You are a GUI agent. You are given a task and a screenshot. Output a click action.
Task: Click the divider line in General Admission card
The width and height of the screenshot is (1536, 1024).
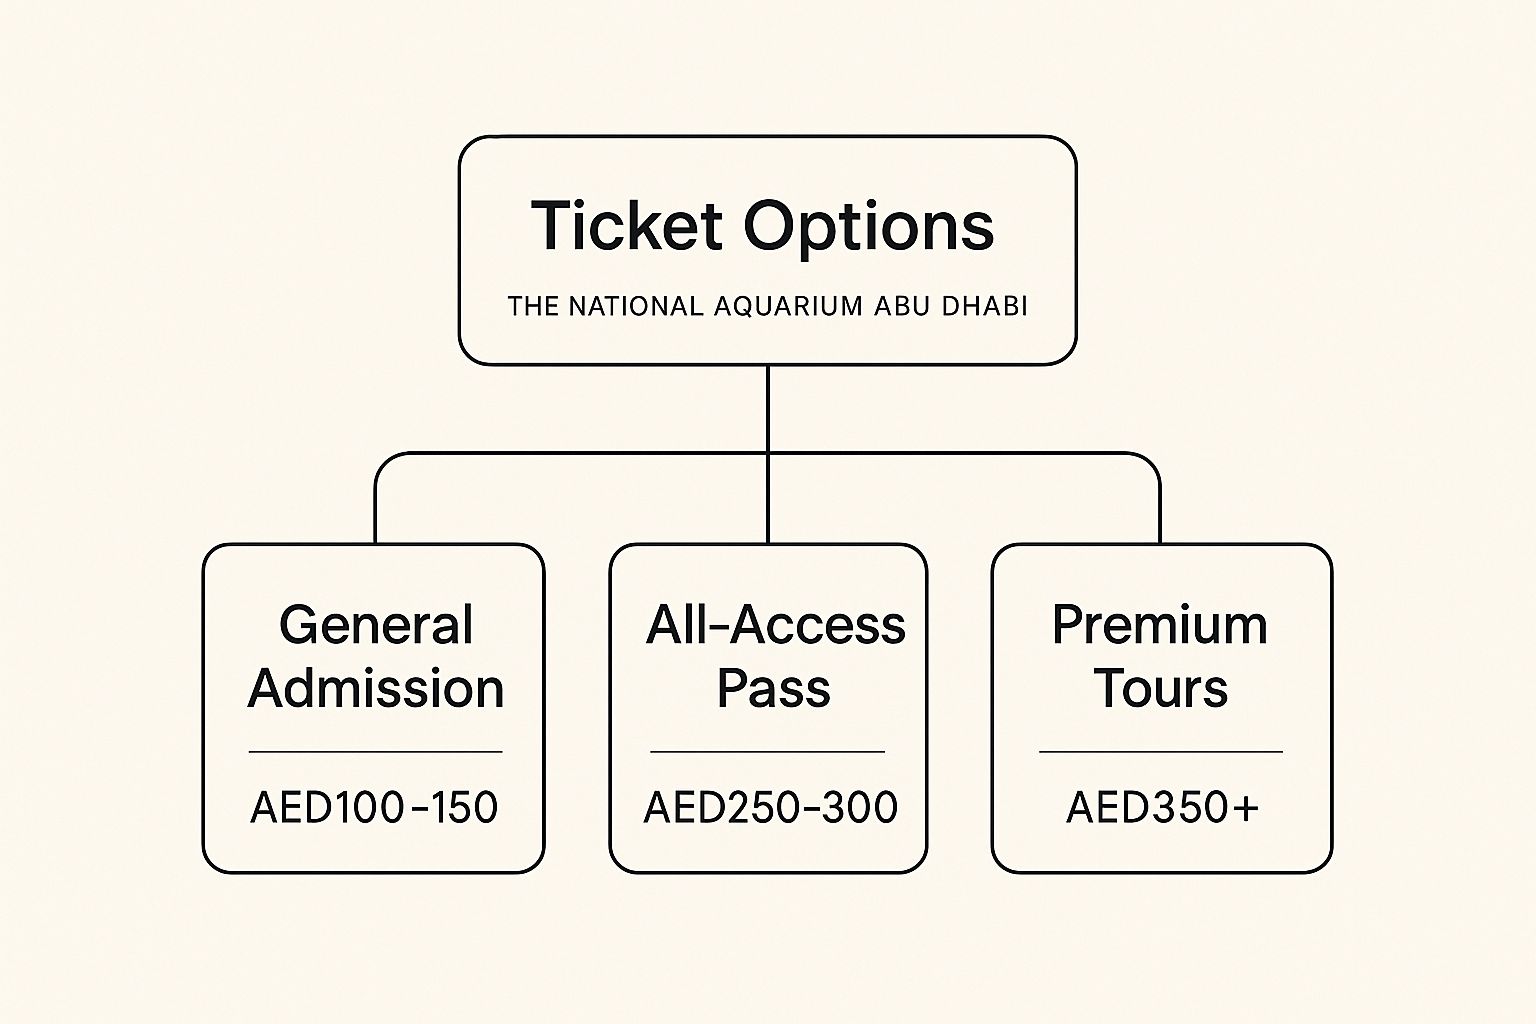click(x=375, y=751)
